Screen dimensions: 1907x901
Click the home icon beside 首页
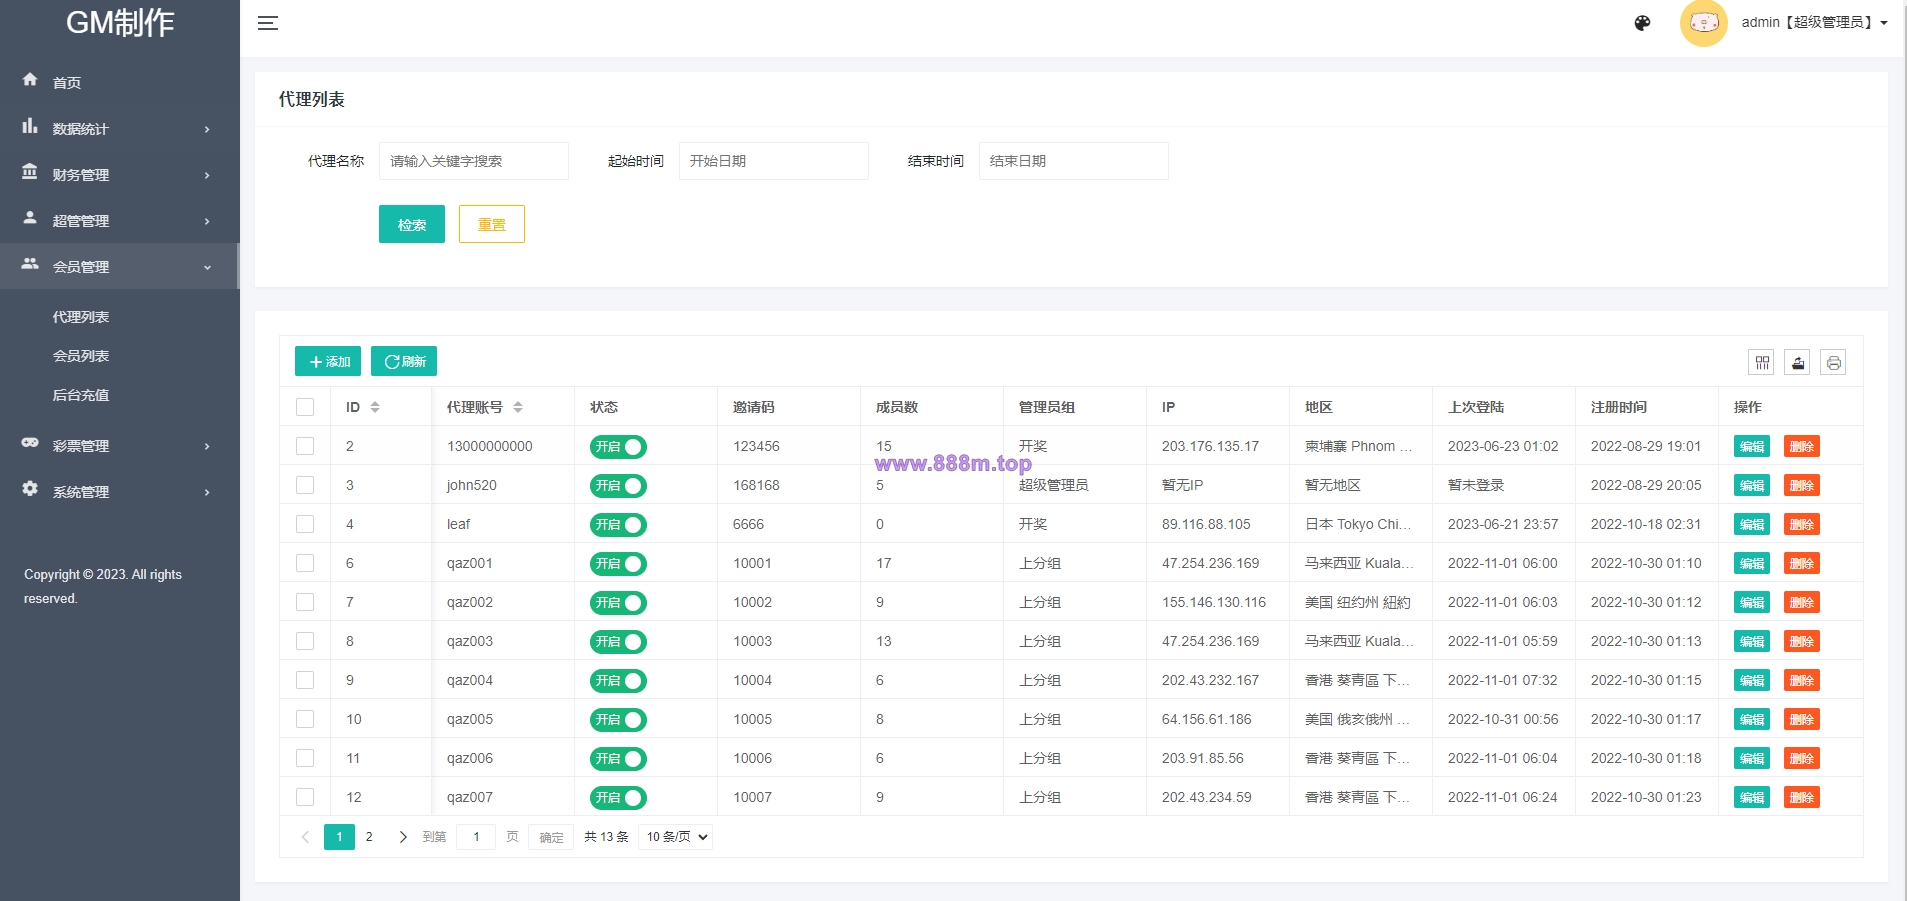coord(30,79)
